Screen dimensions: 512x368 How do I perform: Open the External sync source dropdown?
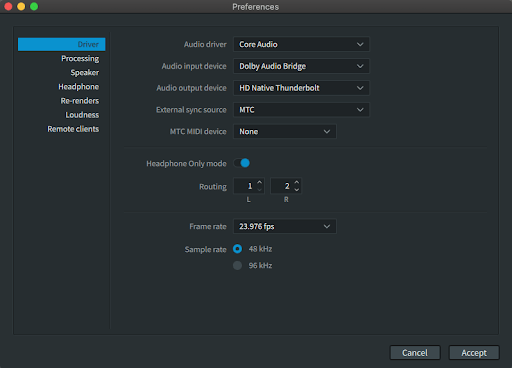pyautogui.click(x=301, y=110)
